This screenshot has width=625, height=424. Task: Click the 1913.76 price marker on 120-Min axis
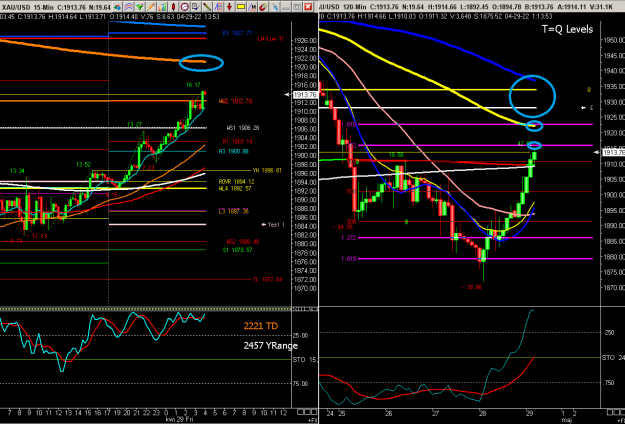pos(614,152)
